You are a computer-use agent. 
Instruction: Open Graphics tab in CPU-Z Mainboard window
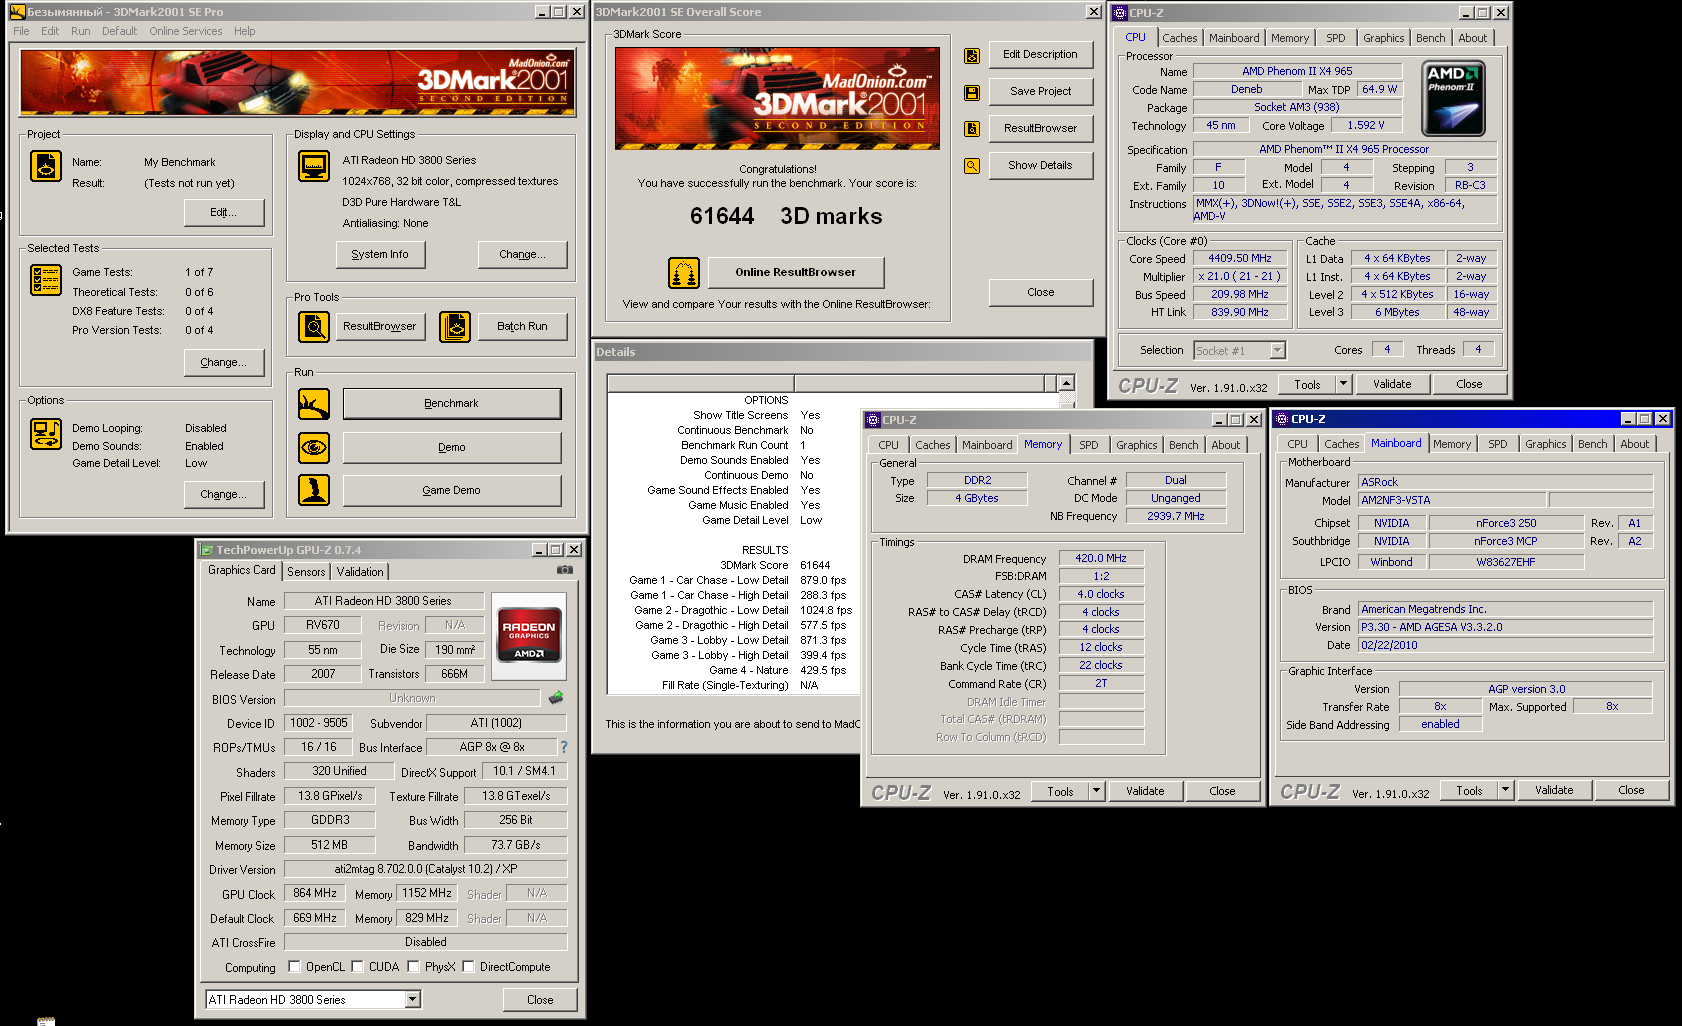click(x=1546, y=444)
